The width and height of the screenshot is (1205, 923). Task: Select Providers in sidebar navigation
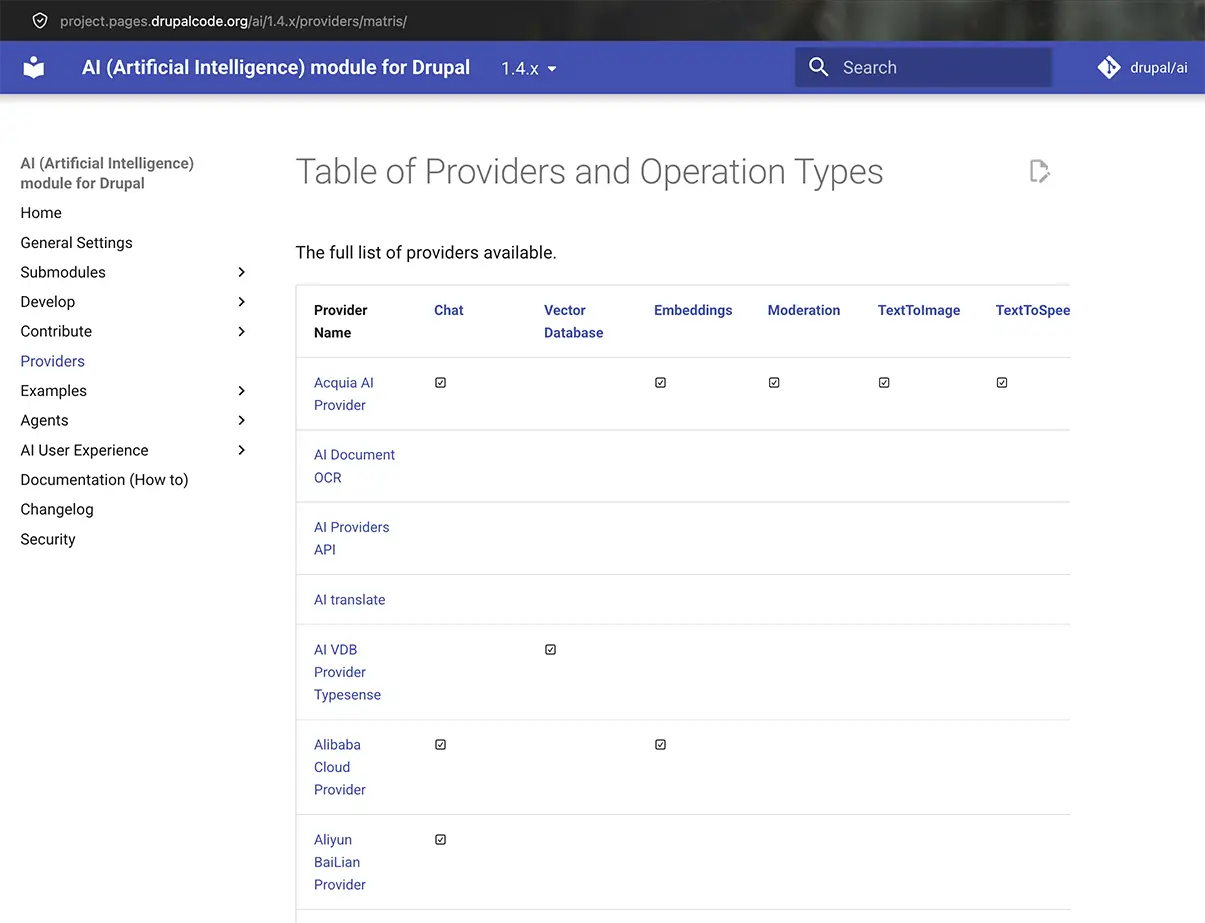[52, 361]
